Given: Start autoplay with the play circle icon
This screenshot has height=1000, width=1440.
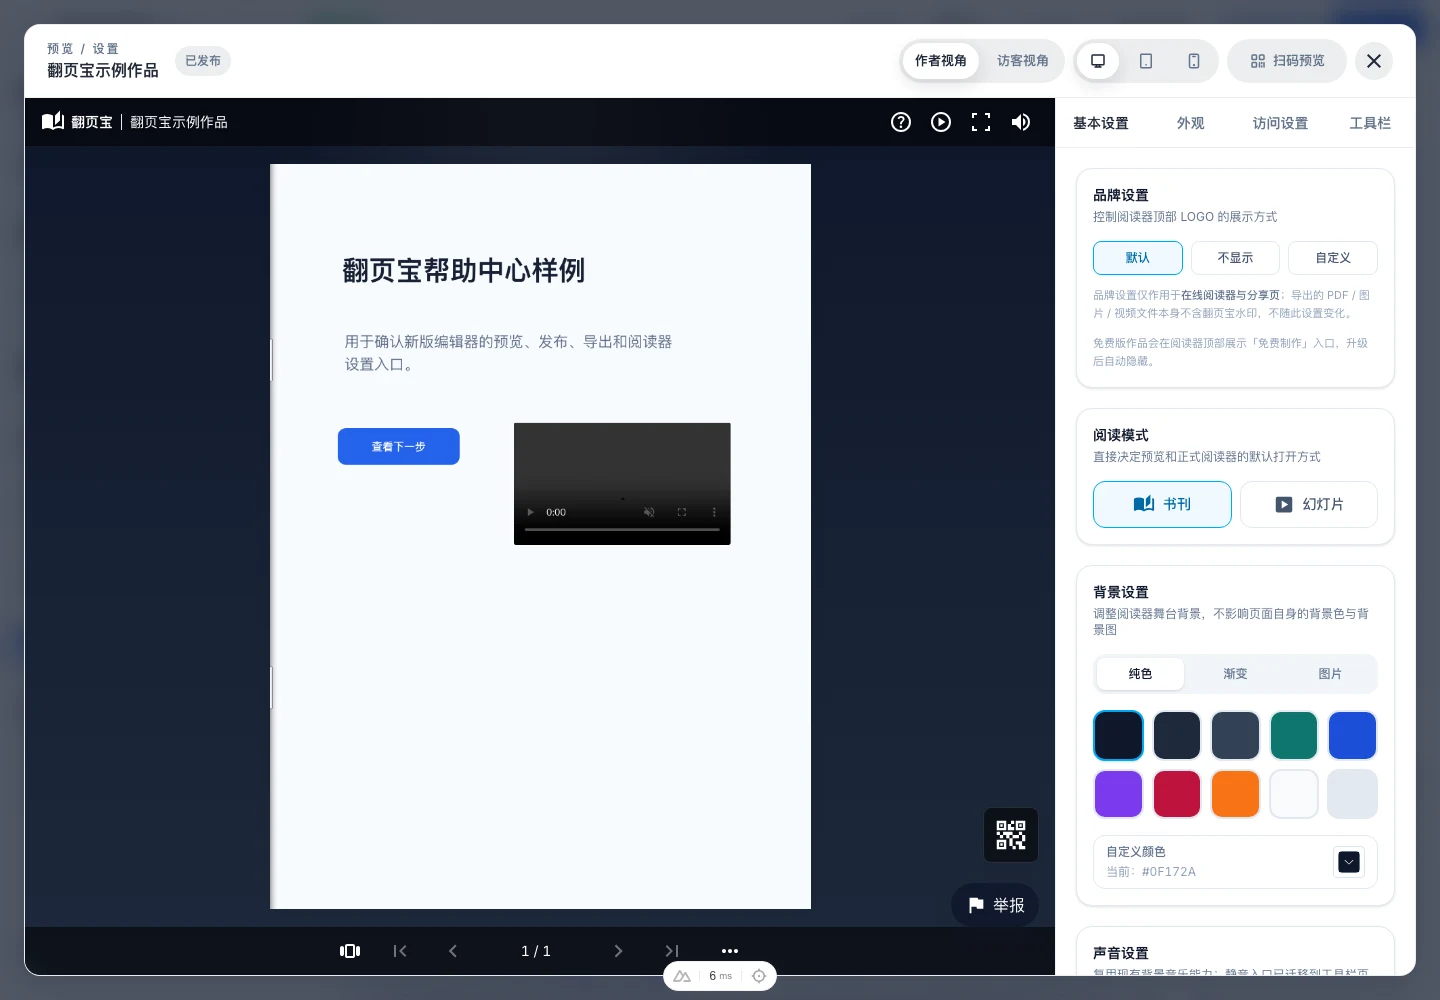Looking at the screenshot, I should coord(941,122).
